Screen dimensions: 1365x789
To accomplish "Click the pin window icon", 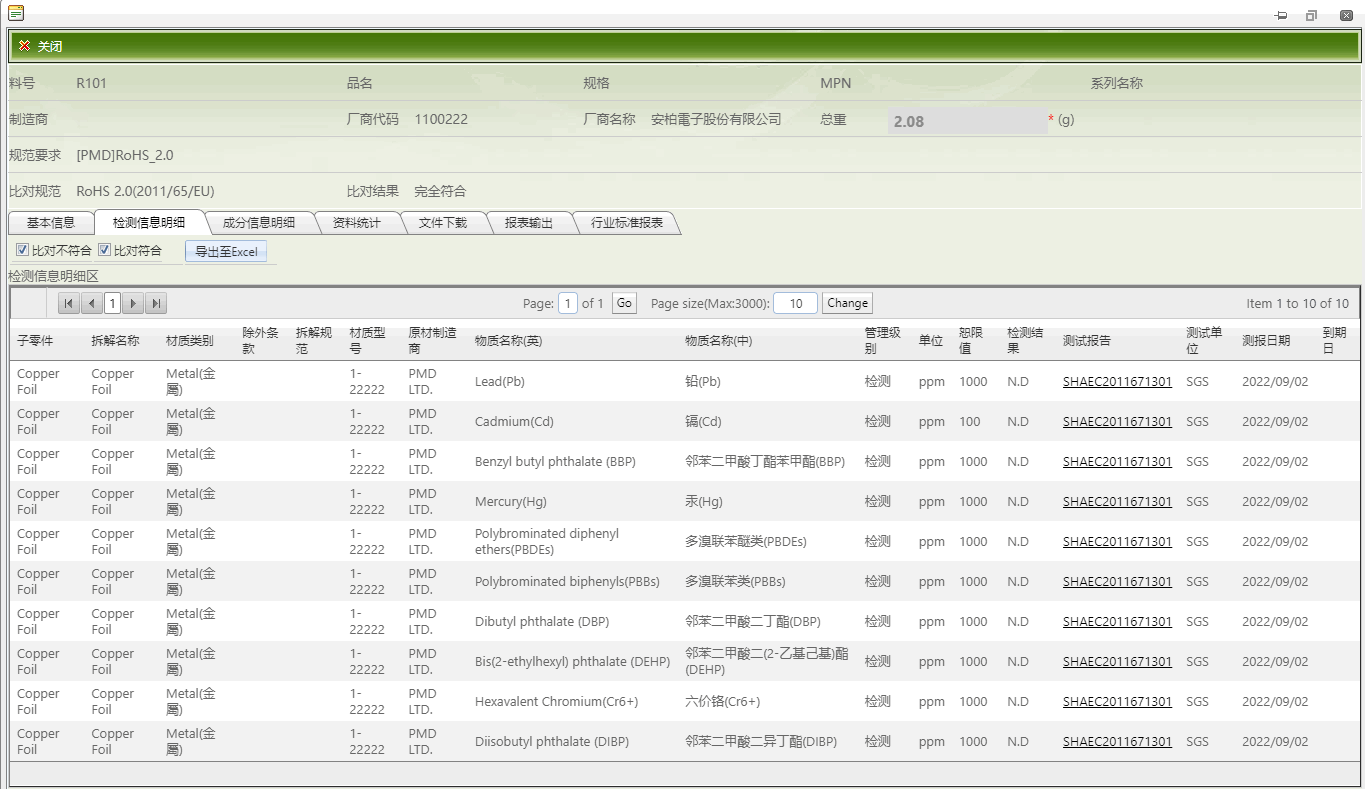I will (1281, 15).
